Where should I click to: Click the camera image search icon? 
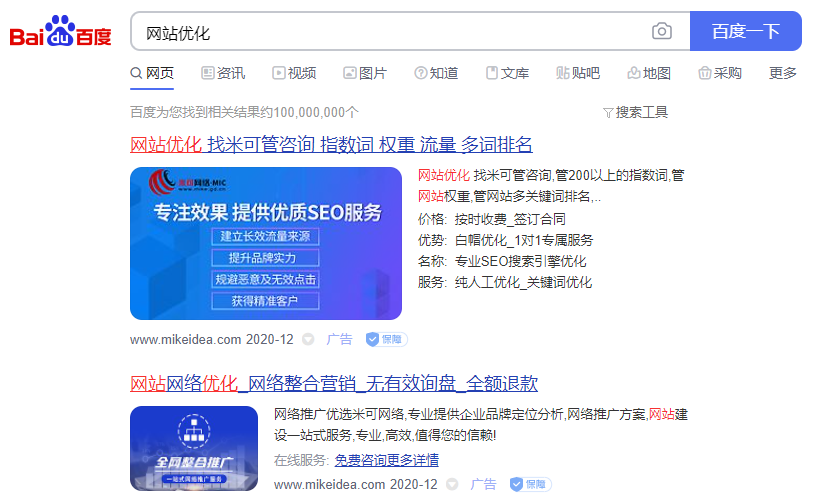point(662,31)
